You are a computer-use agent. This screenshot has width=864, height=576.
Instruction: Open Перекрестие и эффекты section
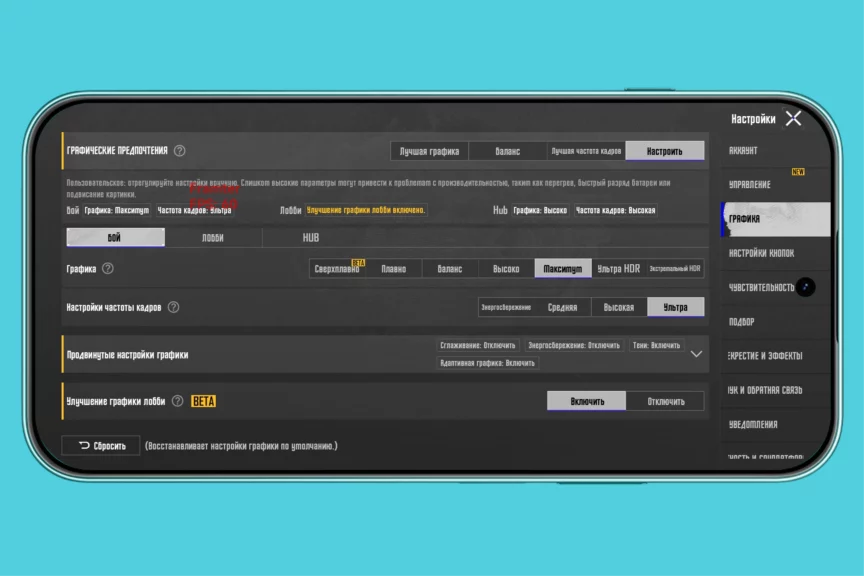pos(774,356)
